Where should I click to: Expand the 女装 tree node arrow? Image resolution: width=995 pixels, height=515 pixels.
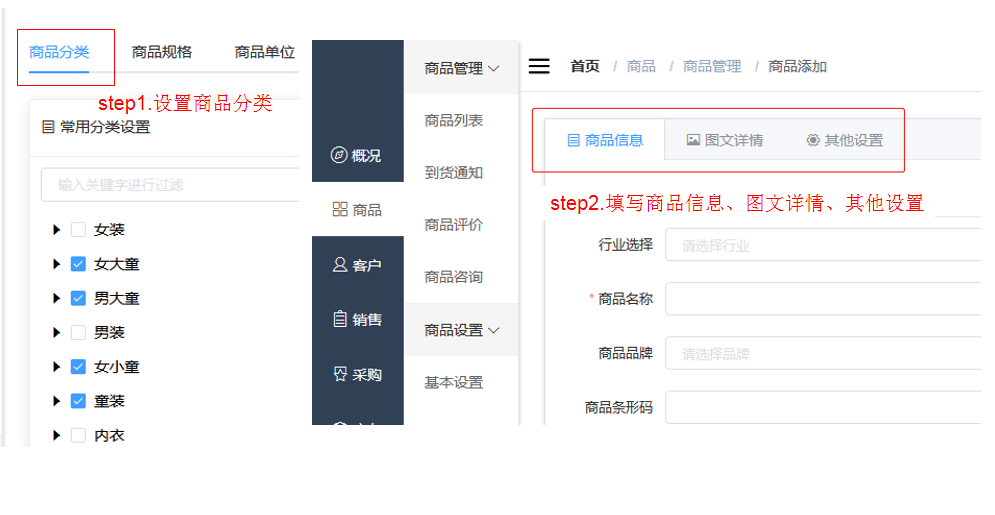56,230
